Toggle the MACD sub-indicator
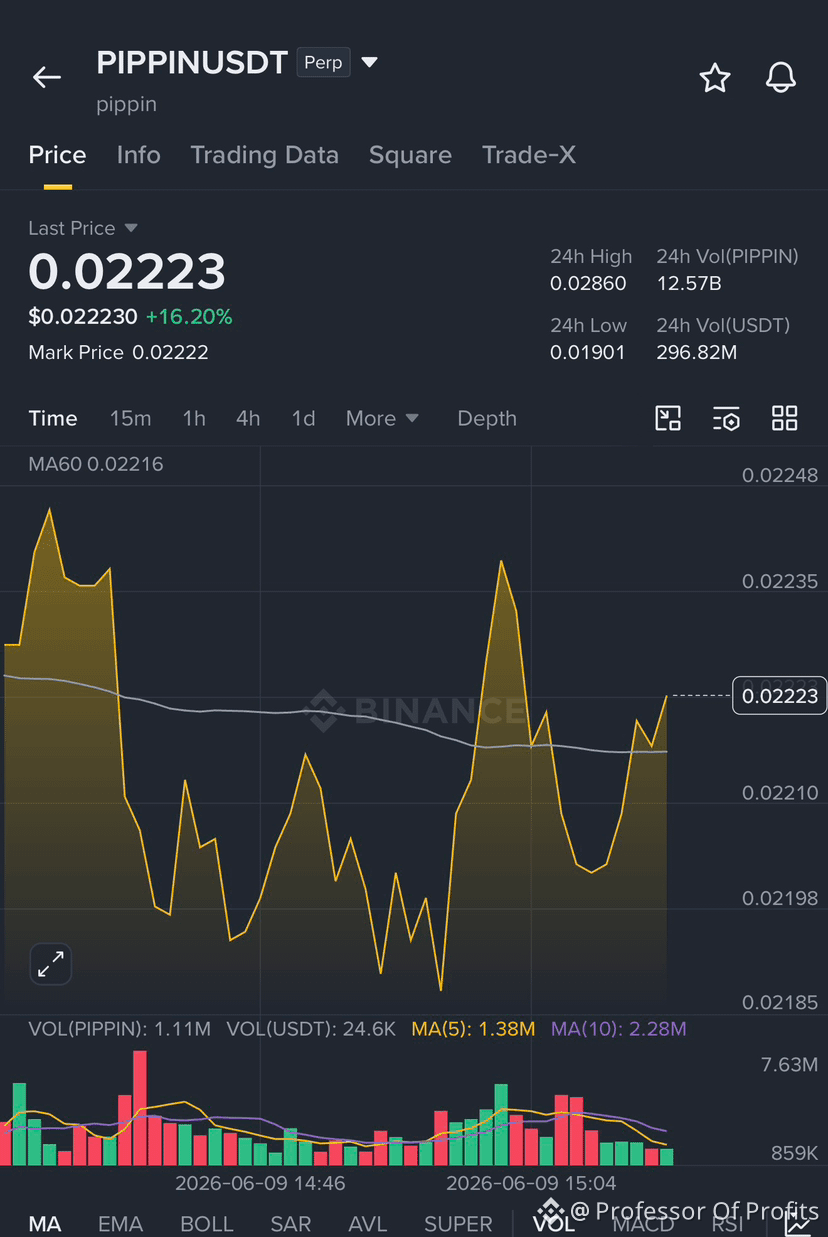Image resolution: width=828 pixels, height=1237 pixels. (x=643, y=1224)
